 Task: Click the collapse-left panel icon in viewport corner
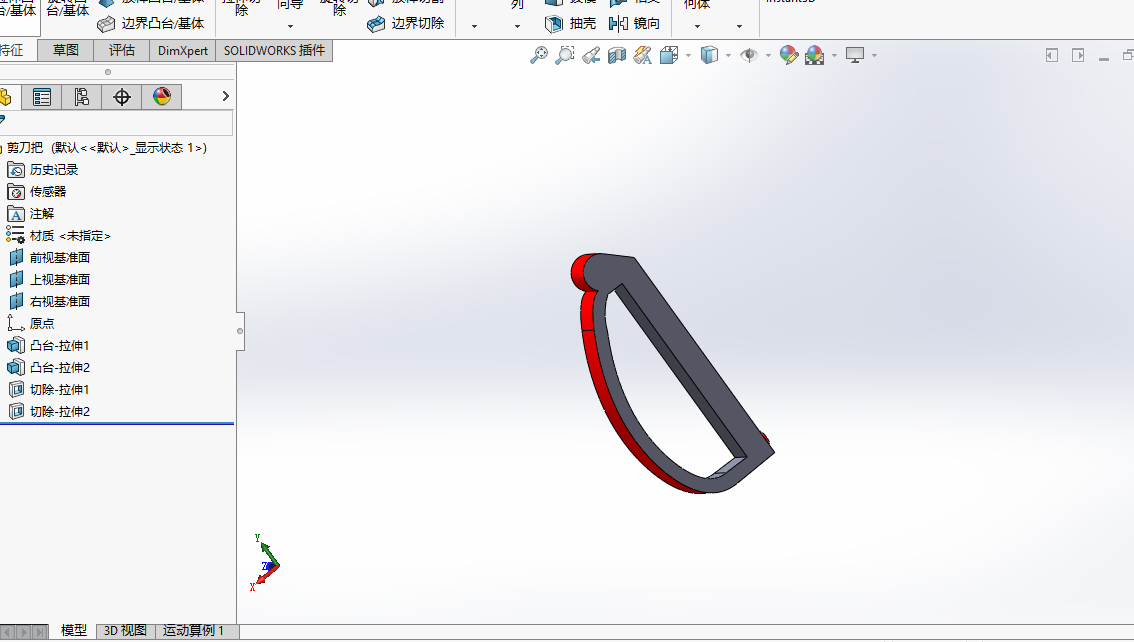pyautogui.click(x=1052, y=56)
